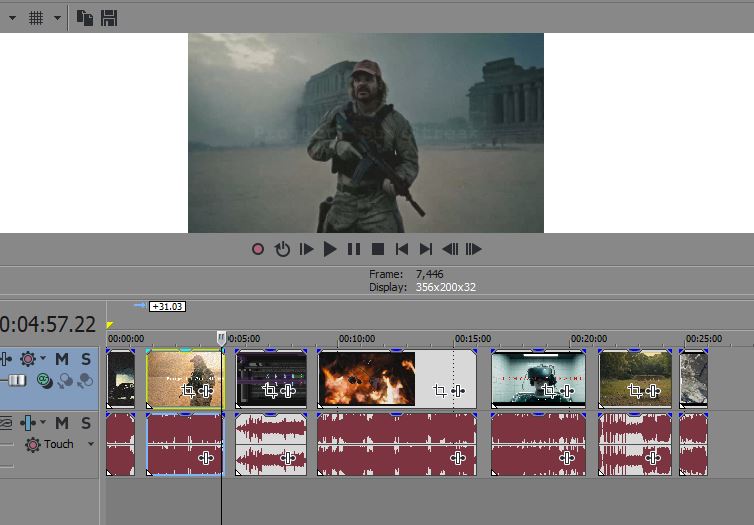The height and width of the screenshot is (525, 754).
Task: Click the playhead handle on the ruler
Action: [x=221, y=338]
